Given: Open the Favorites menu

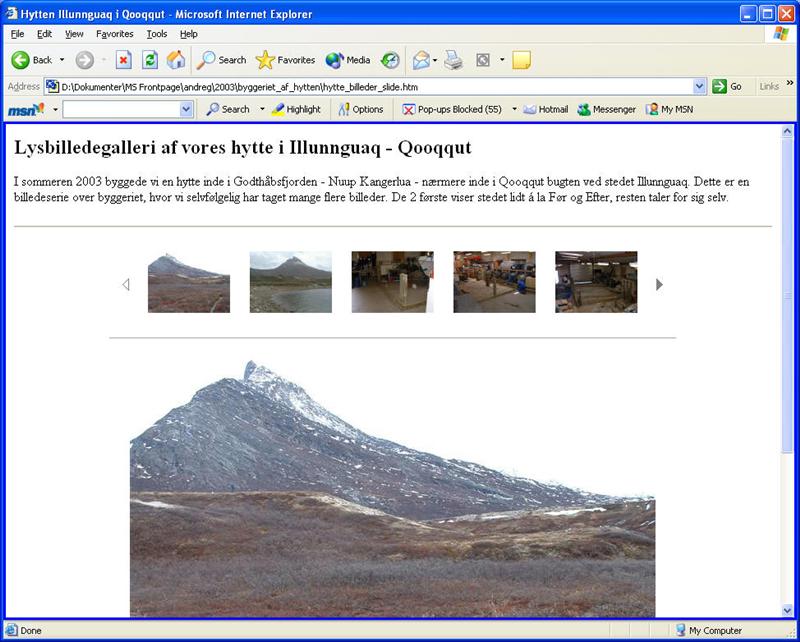Looking at the screenshot, I should [115, 34].
